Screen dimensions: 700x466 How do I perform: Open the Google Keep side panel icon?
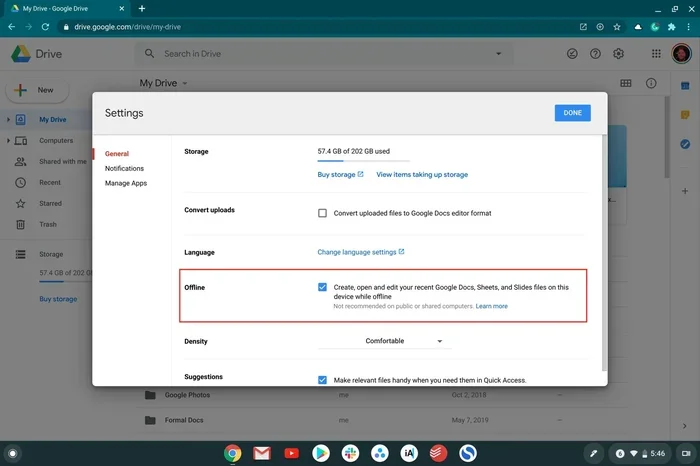685,115
